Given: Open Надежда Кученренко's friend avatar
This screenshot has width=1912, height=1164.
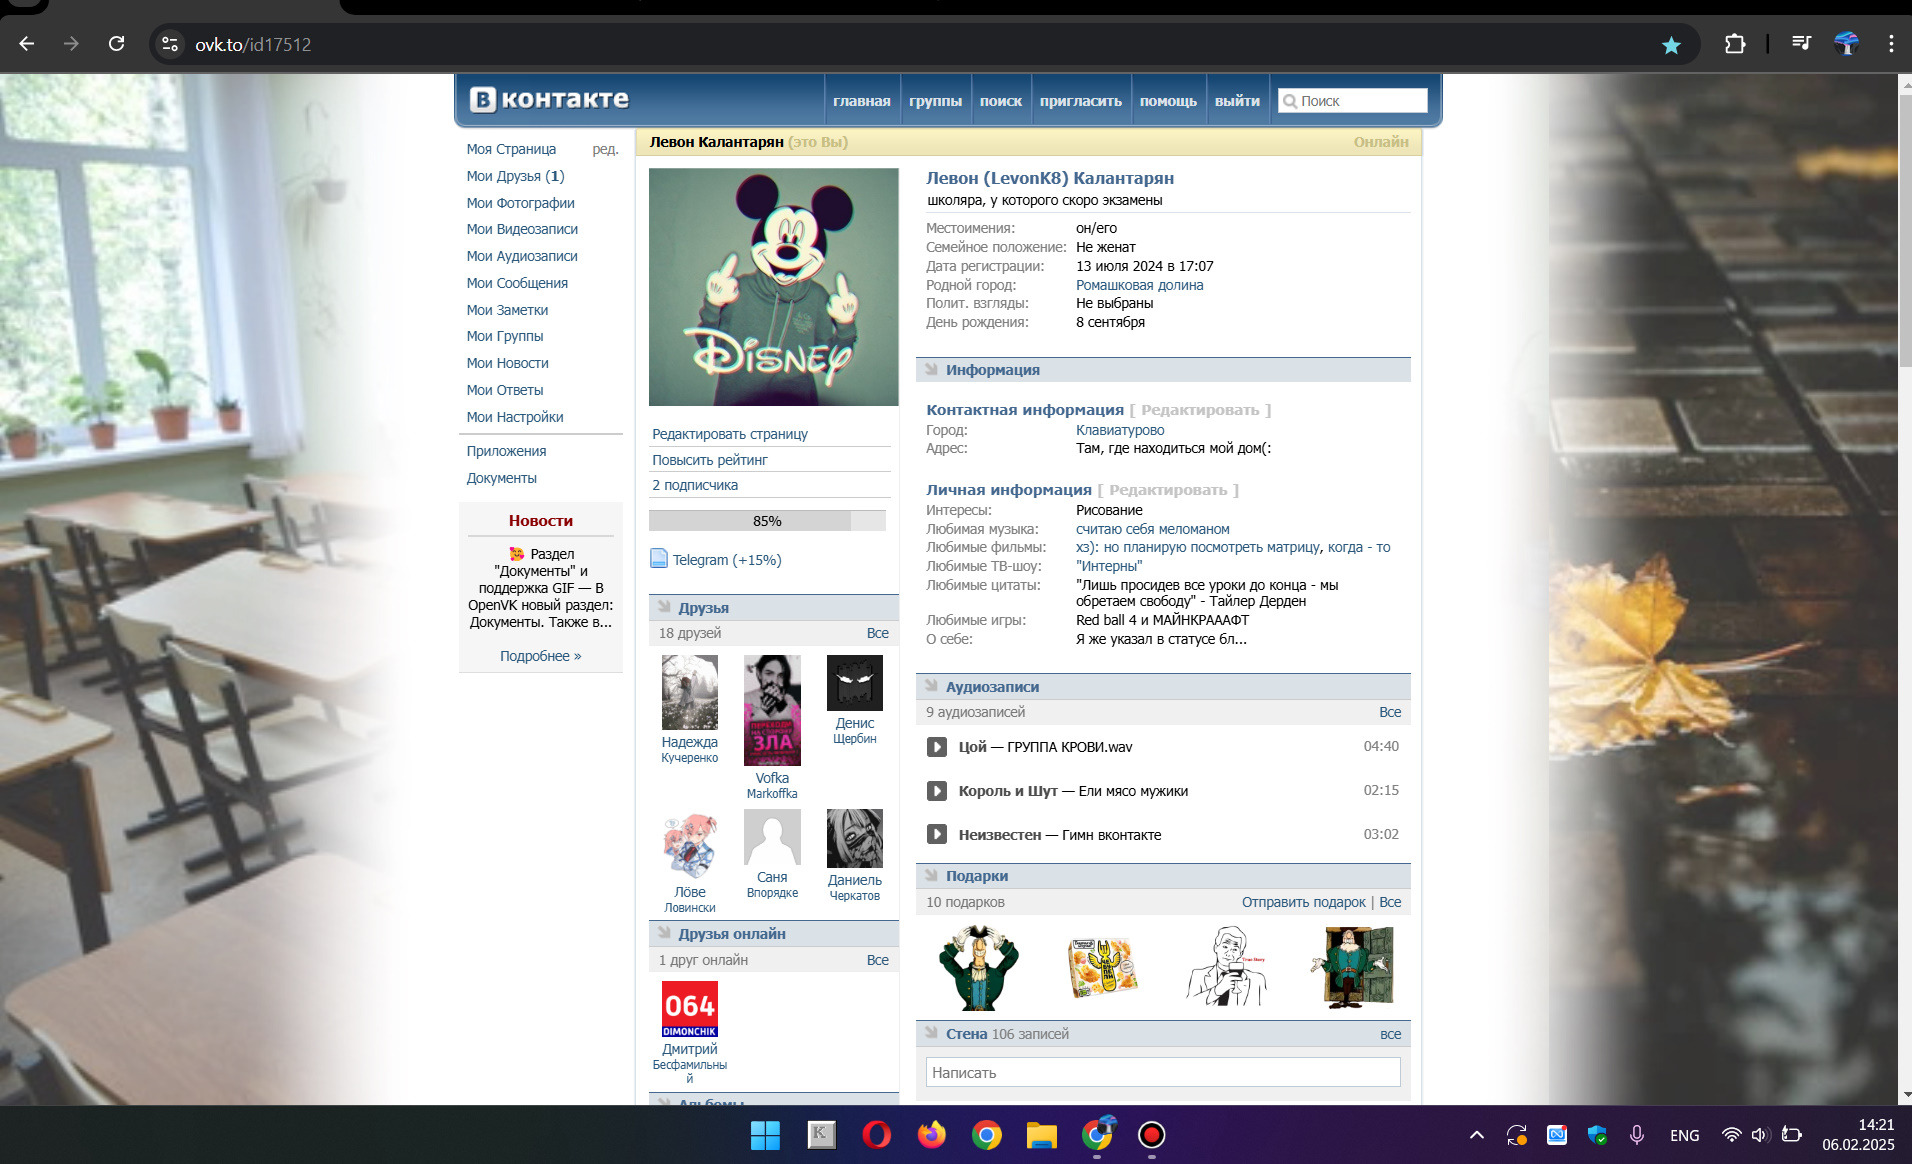Looking at the screenshot, I should 689,692.
